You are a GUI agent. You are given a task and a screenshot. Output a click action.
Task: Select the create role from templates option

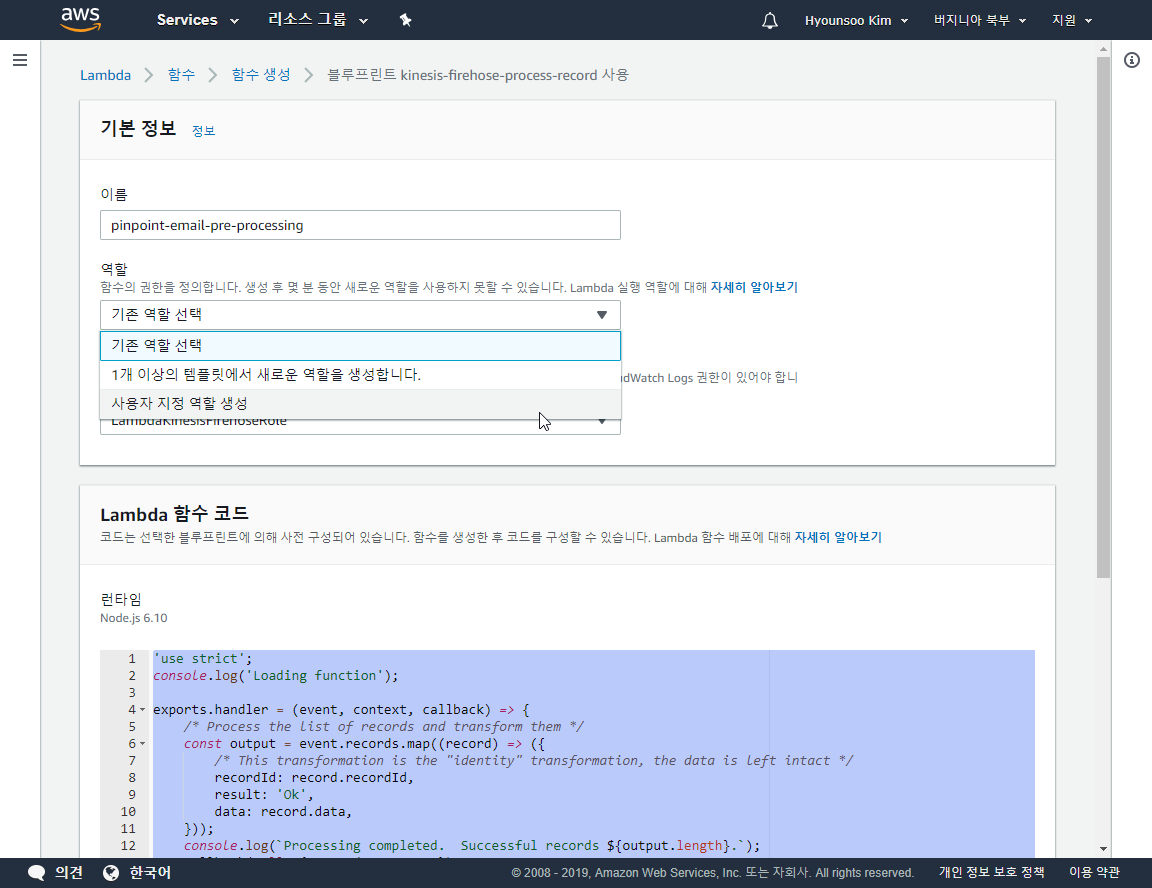[x=360, y=375]
